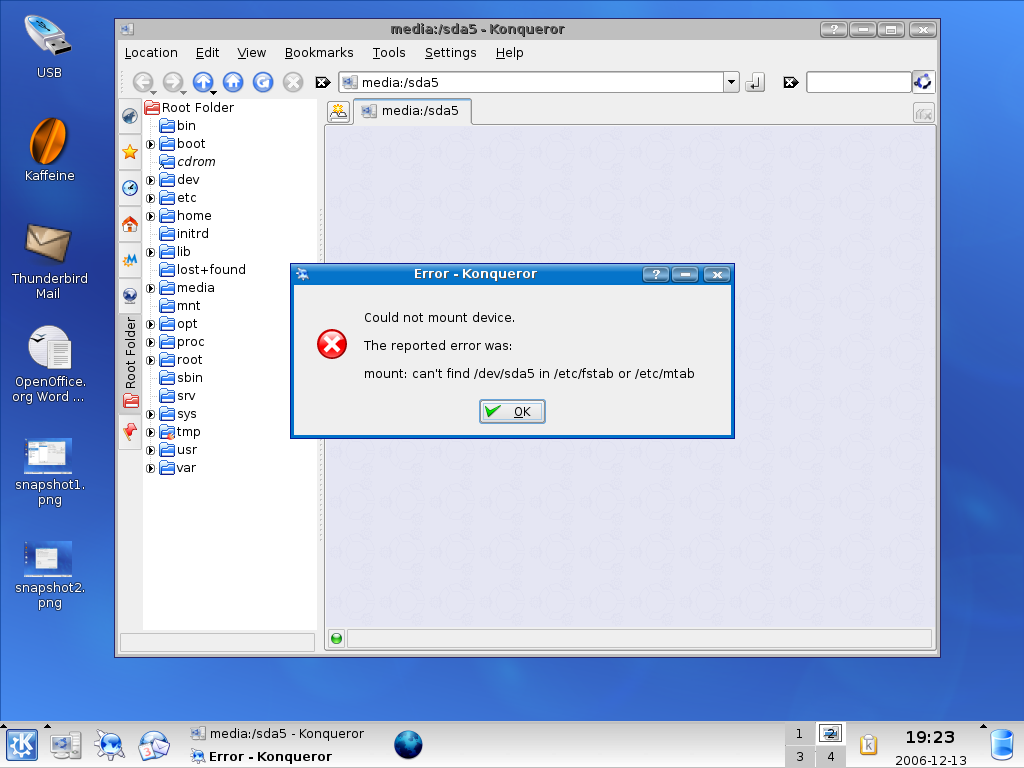
Task: Expand the usr folder tree node
Action: [151, 450]
